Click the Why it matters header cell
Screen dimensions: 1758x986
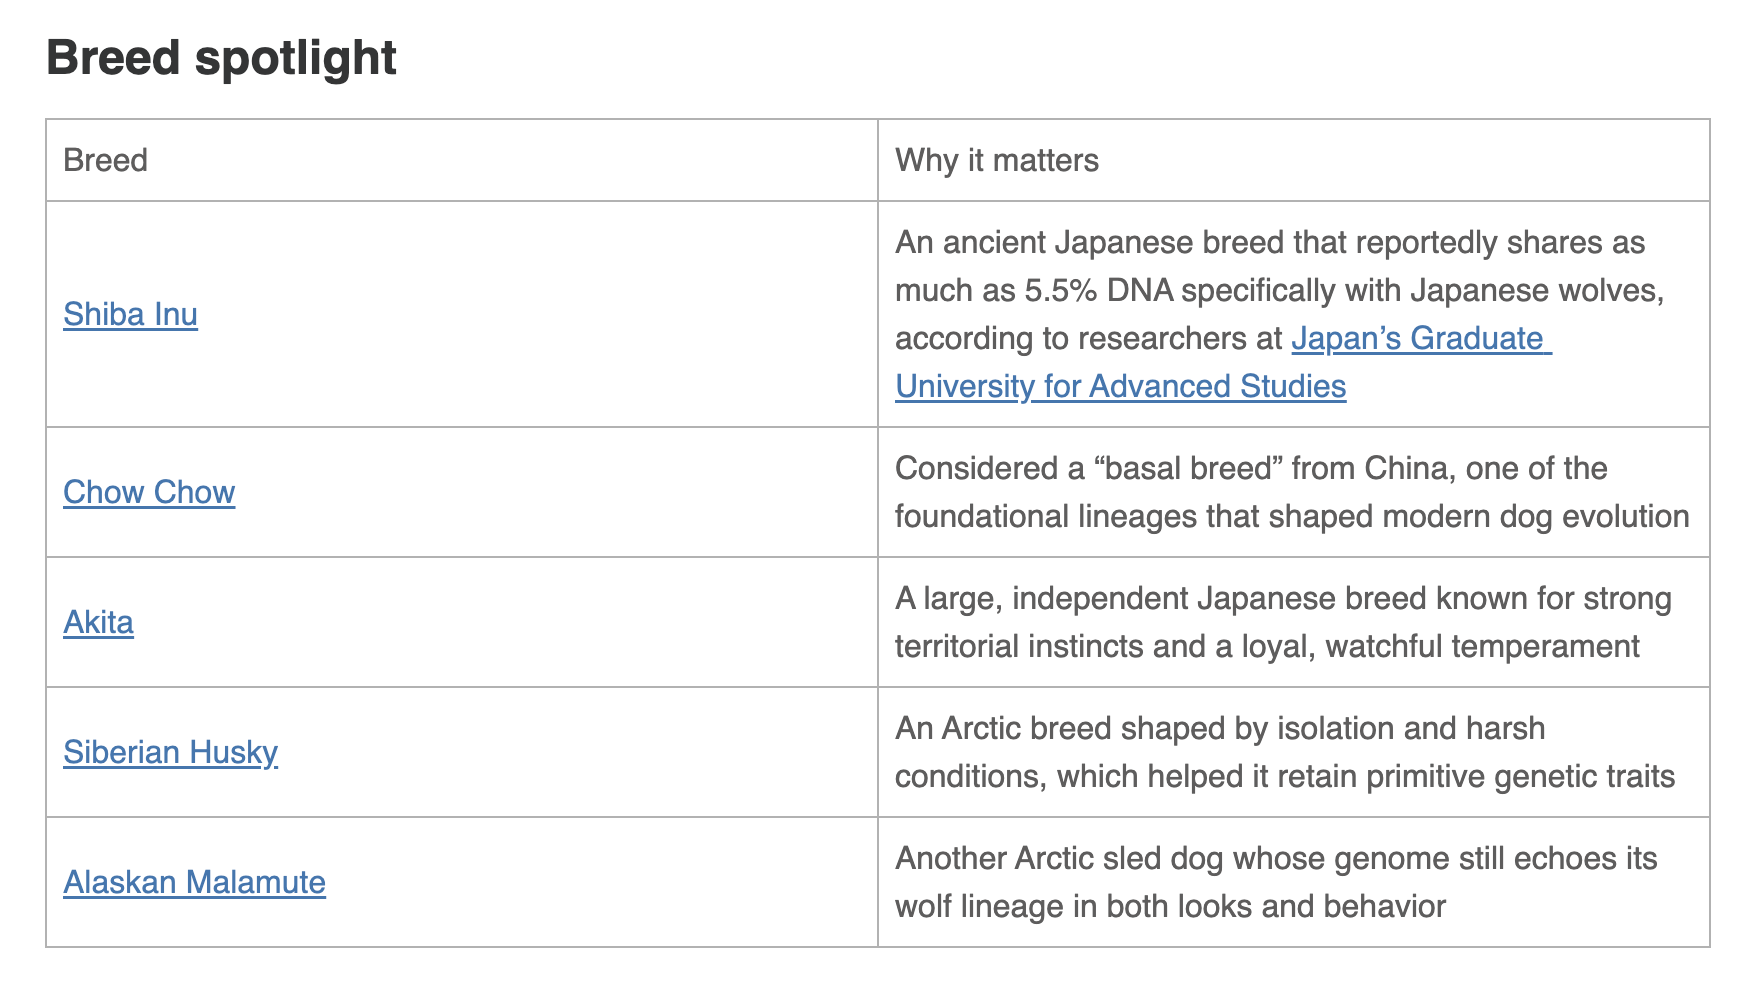pos(1294,160)
